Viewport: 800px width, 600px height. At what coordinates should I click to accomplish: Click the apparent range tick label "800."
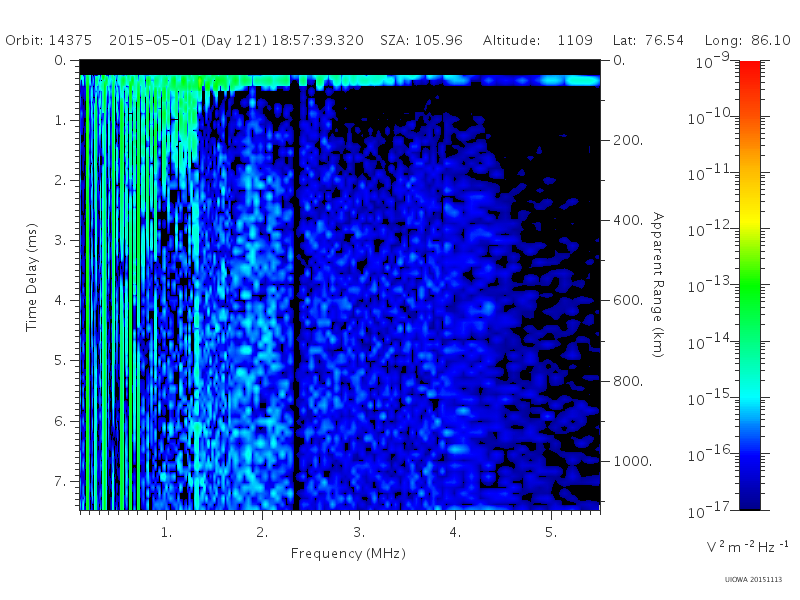coord(628,381)
